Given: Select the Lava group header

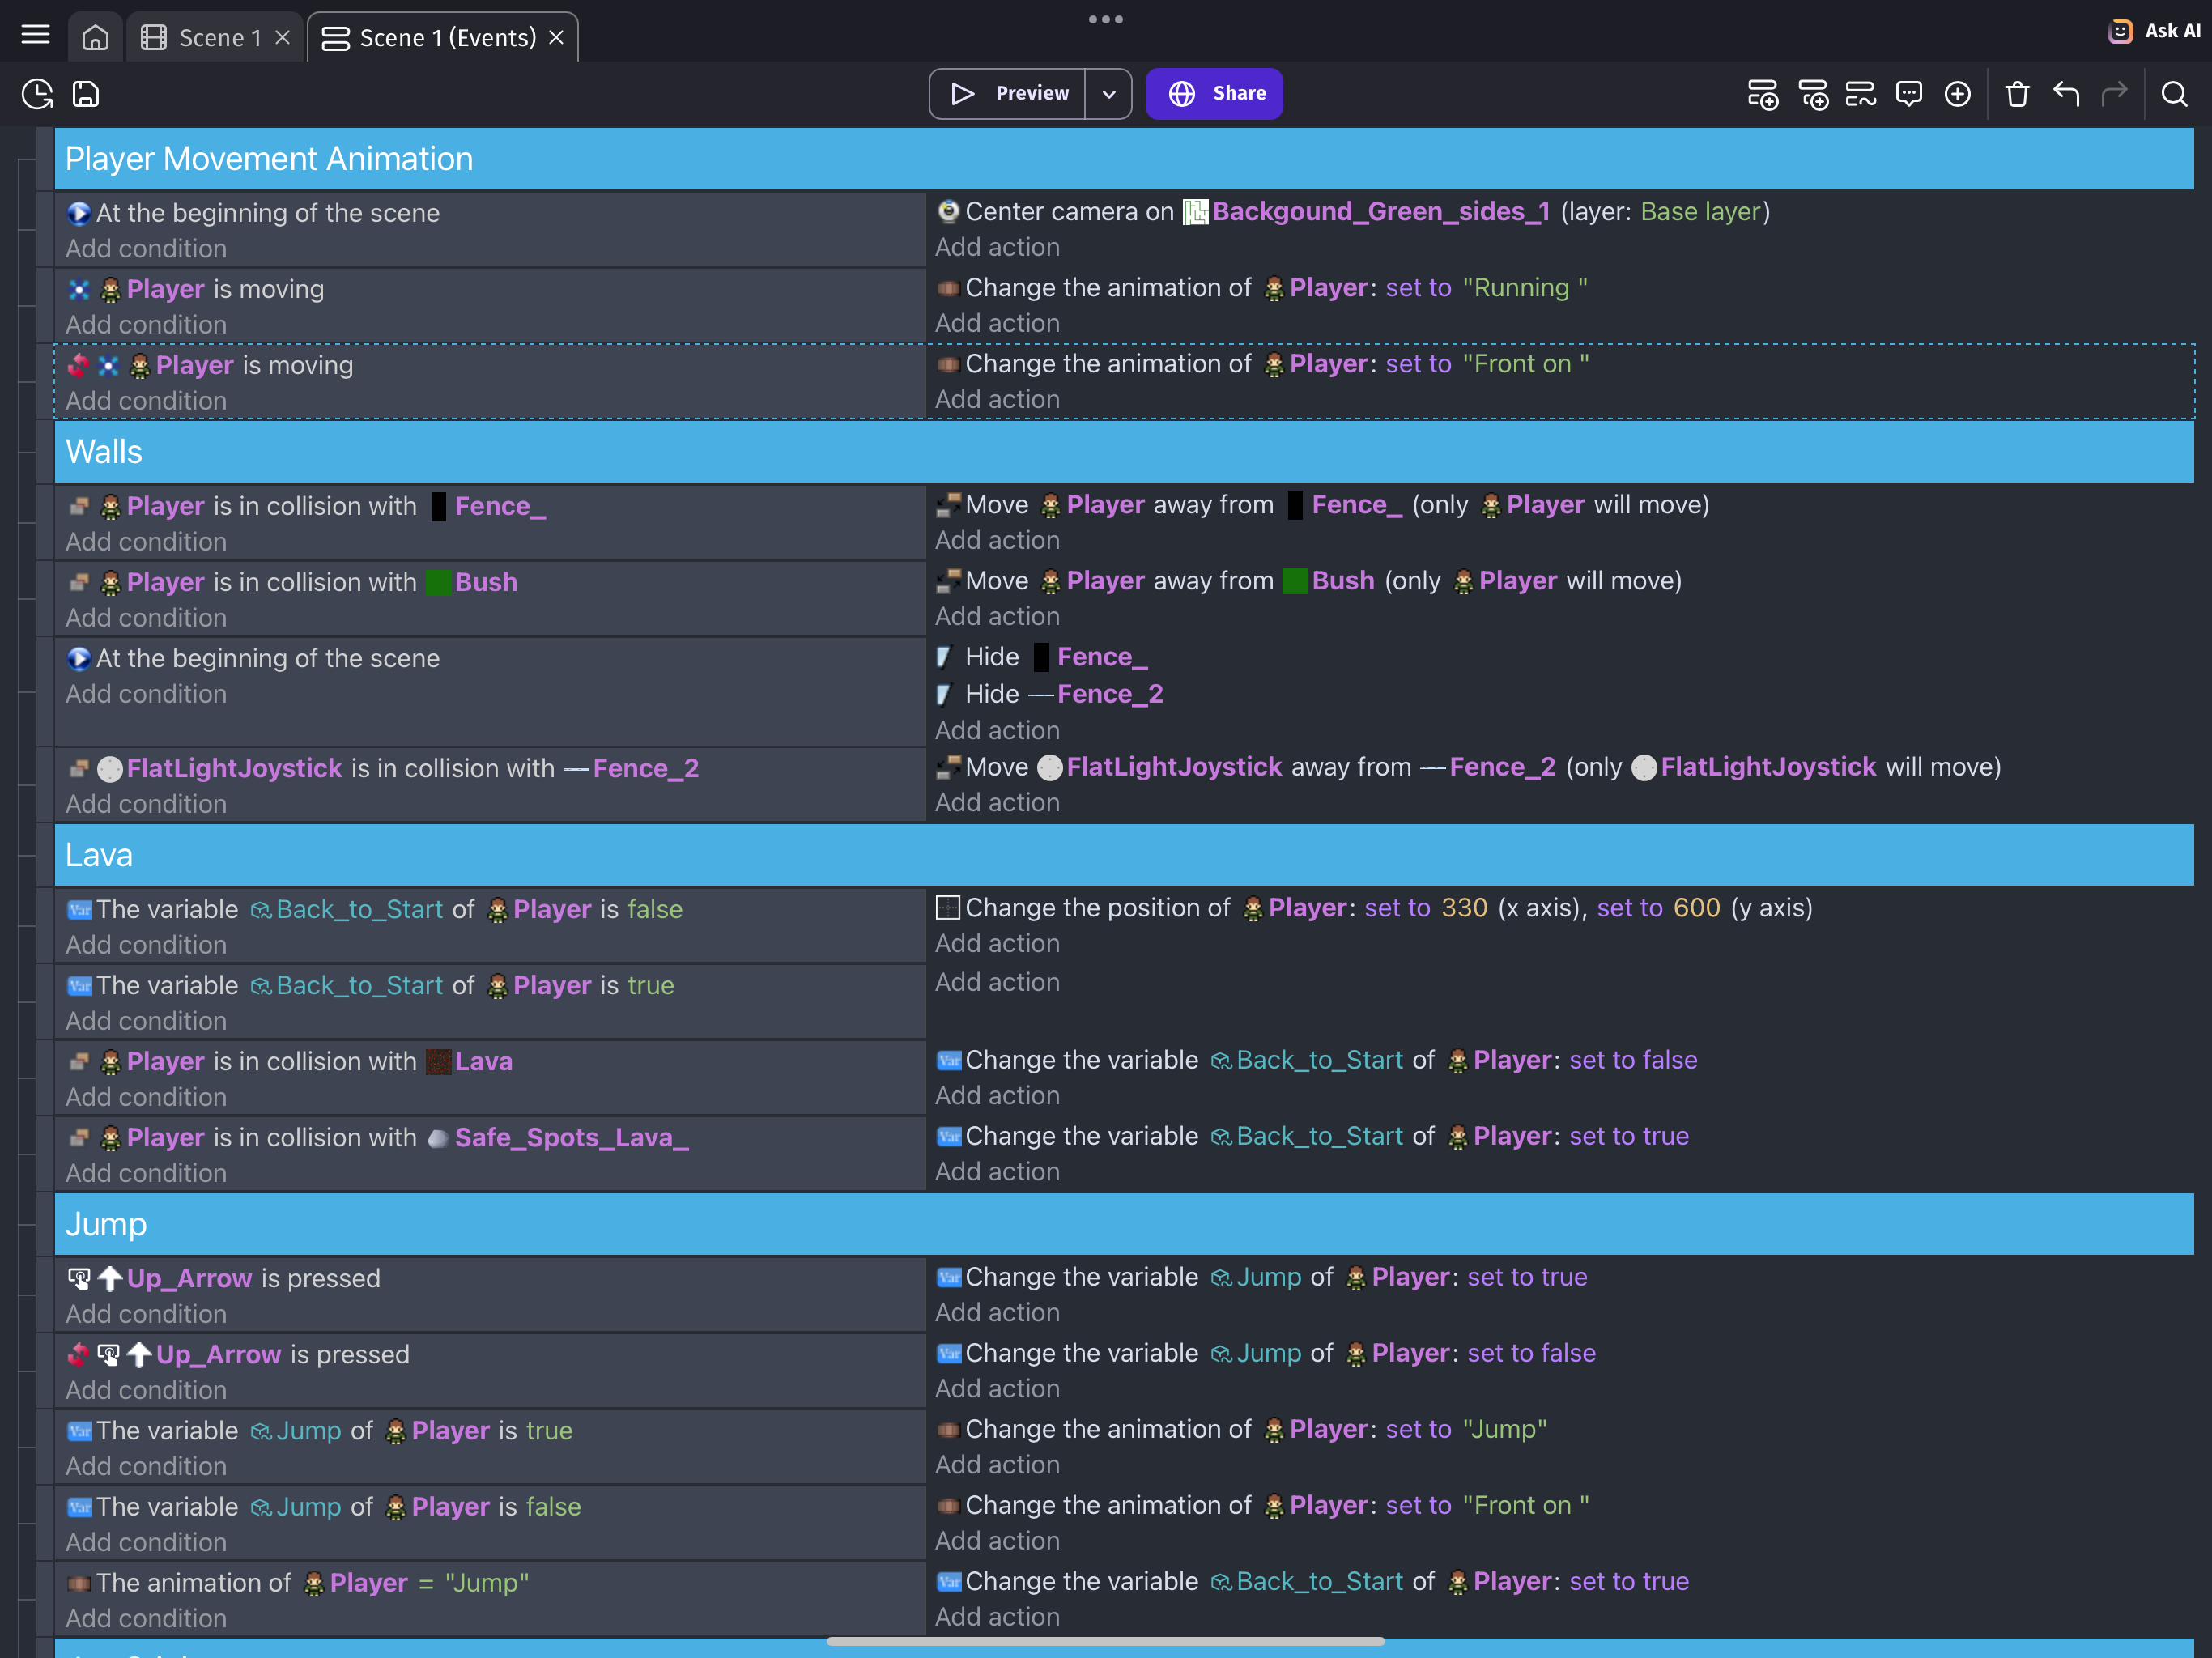Looking at the screenshot, I should [1124, 855].
